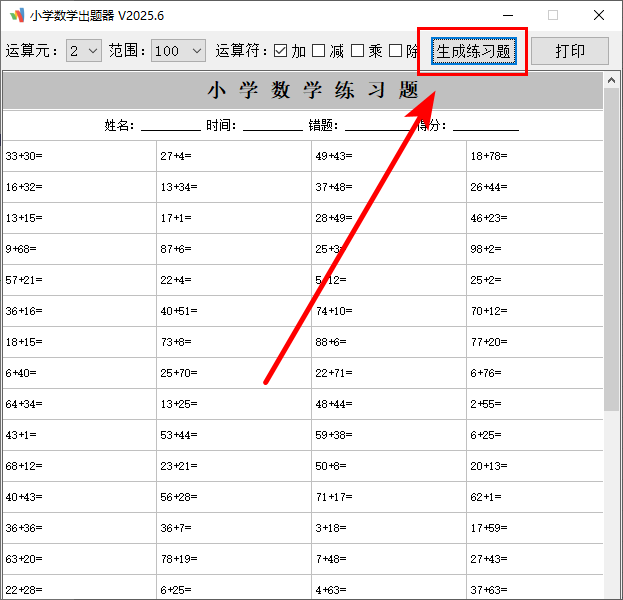Screen dimensions: 623x600
Task: Click the 时间 label
Action: point(221,126)
